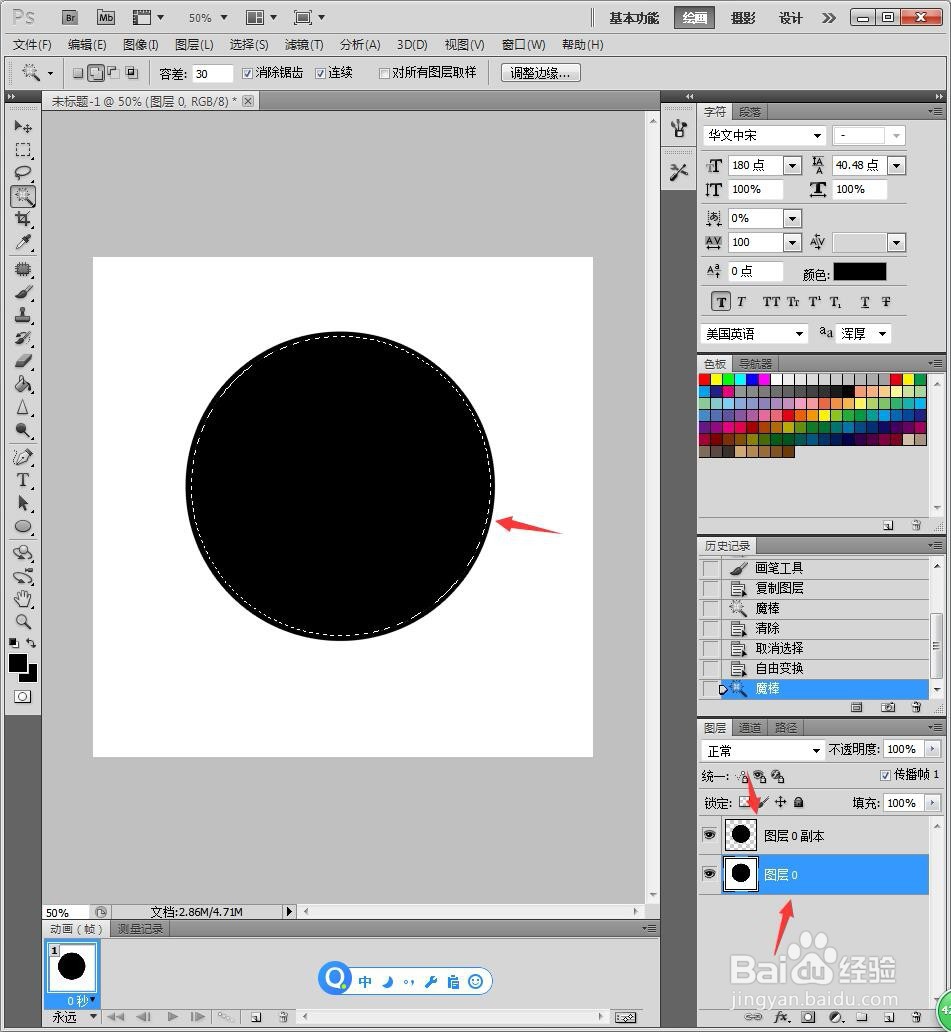Open leading dropdown 40.48 点
This screenshot has width=951, height=1032.
896,165
